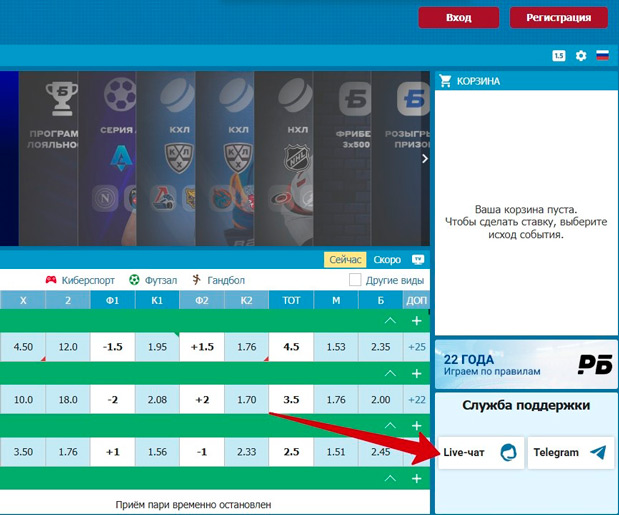Image resolution: width=619 pixels, height=515 pixels.
Task: Click the Корзина cart icon
Action: click(x=446, y=81)
